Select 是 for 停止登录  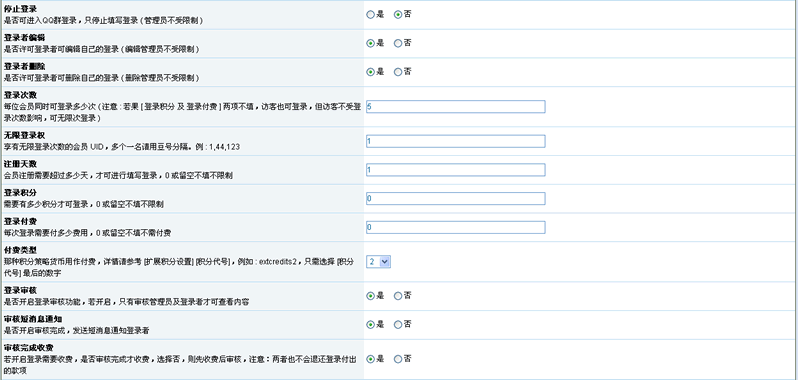tap(370, 15)
